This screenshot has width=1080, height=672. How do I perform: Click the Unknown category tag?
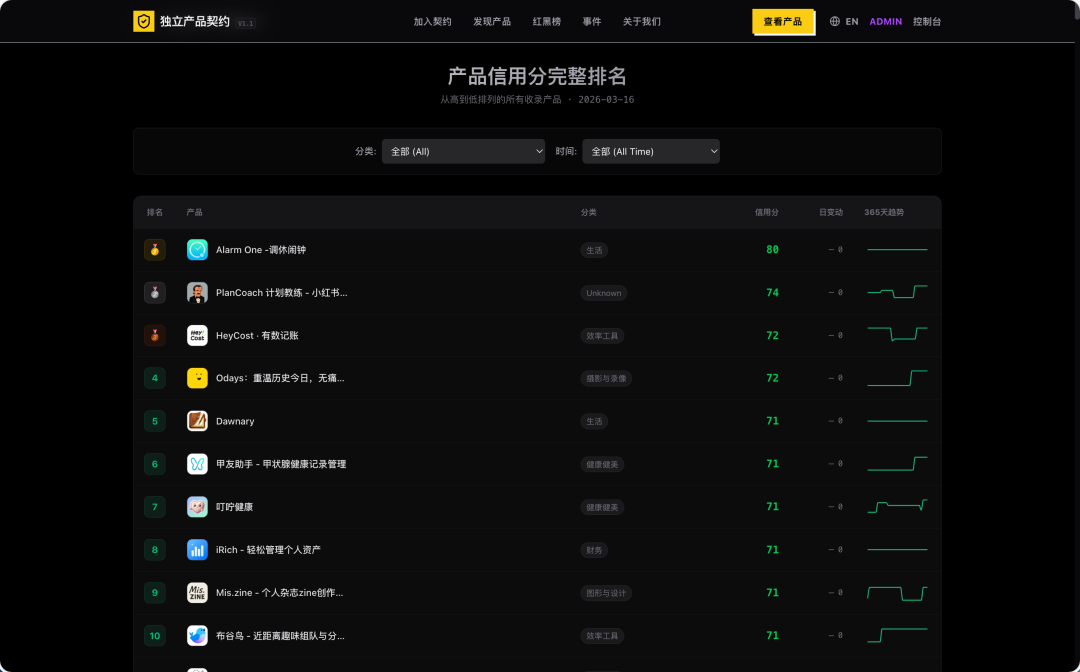pos(603,293)
